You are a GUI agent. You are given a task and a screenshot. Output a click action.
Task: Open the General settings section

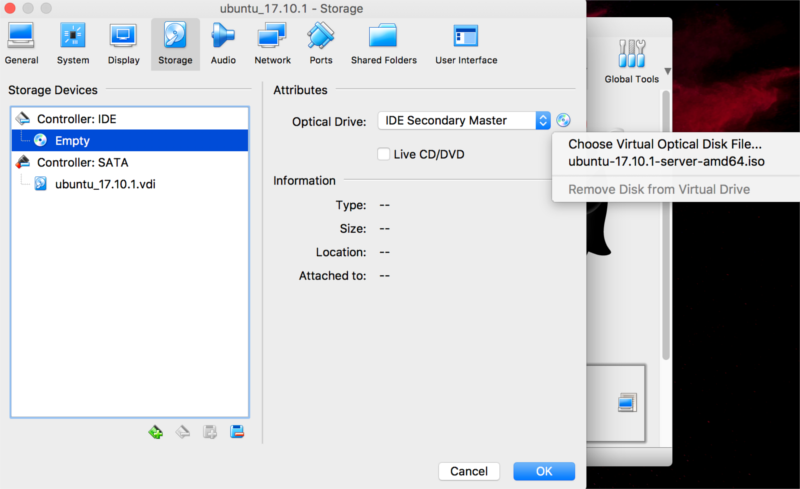[21, 43]
